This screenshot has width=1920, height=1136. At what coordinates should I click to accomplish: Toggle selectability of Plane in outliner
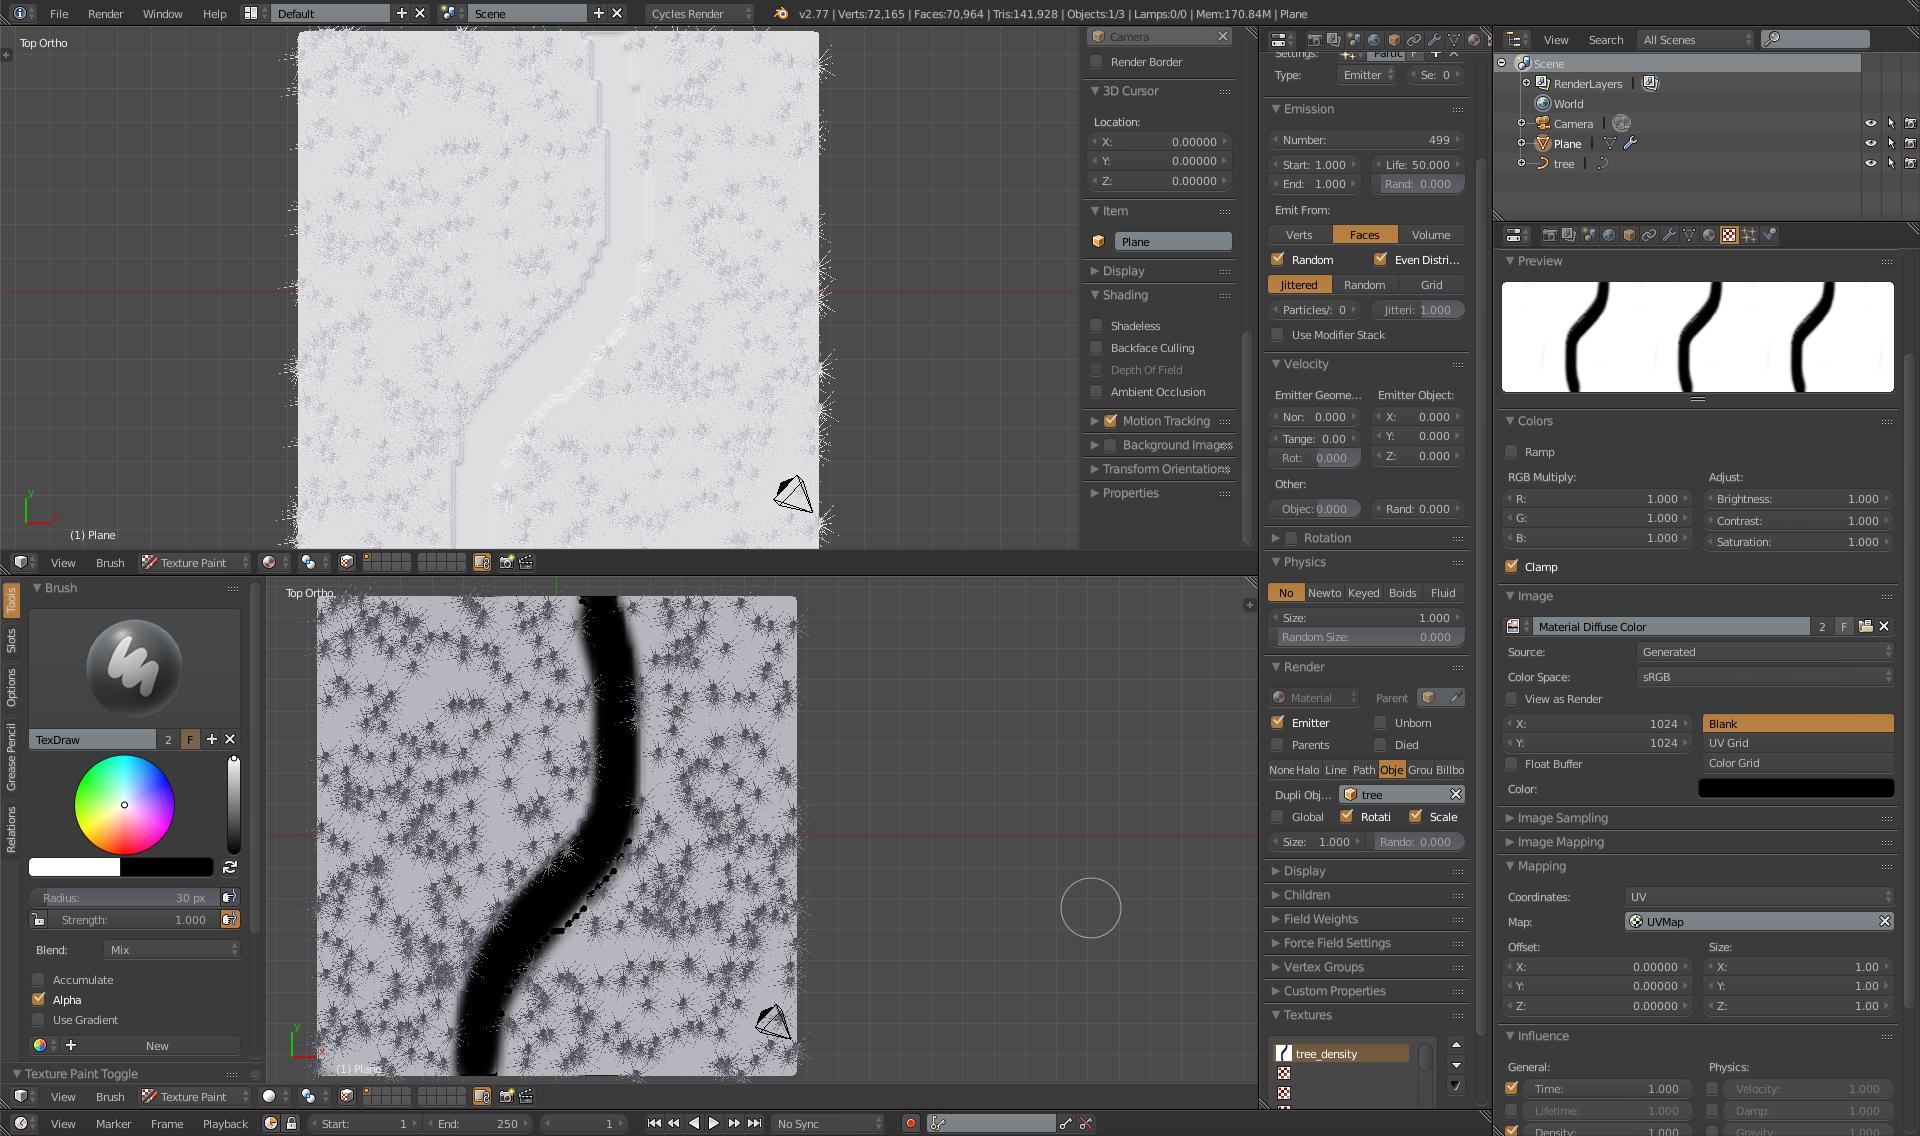[1891, 143]
